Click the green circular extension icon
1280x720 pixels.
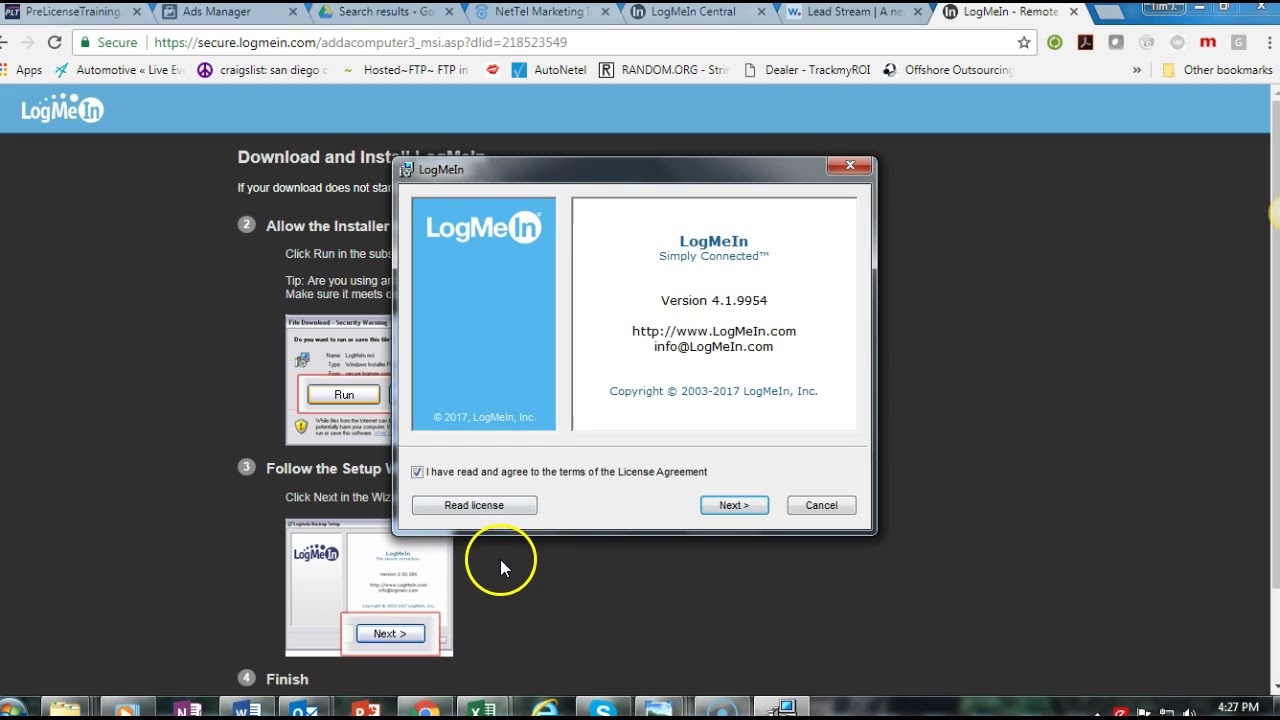click(1055, 43)
